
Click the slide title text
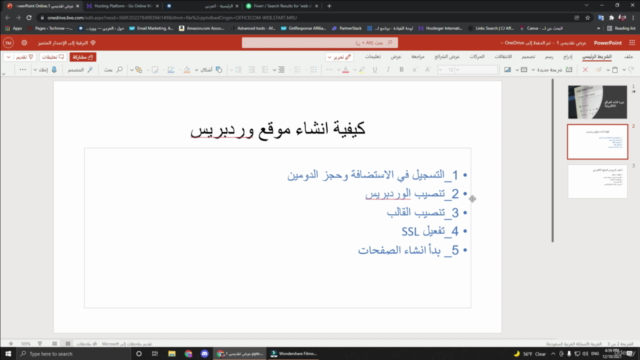pyautogui.click(x=278, y=129)
